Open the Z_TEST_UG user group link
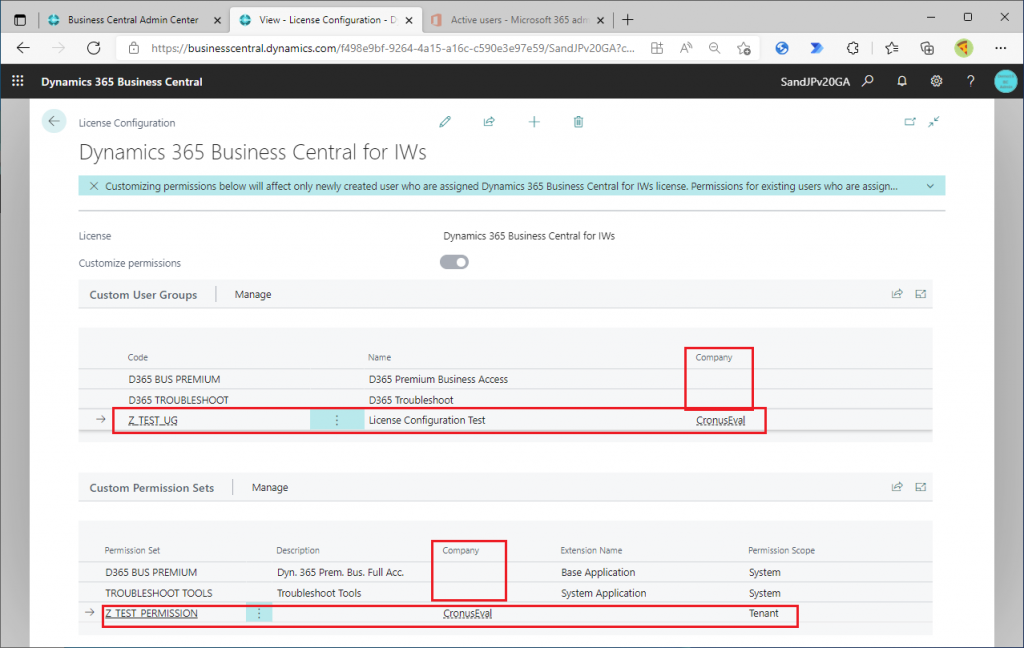 [x=153, y=420]
